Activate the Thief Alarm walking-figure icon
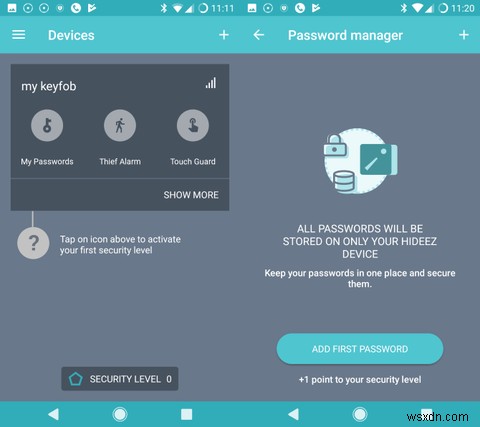 (120, 125)
